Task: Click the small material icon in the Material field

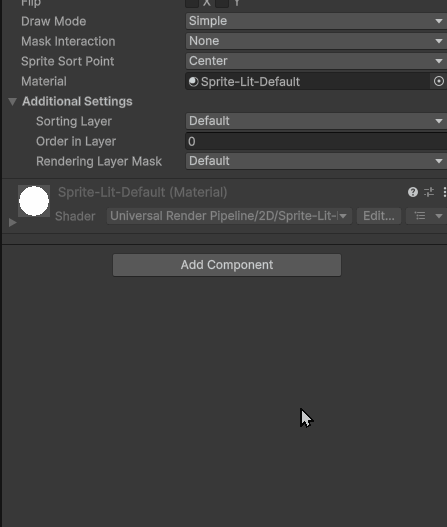Action: (x=193, y=82)
